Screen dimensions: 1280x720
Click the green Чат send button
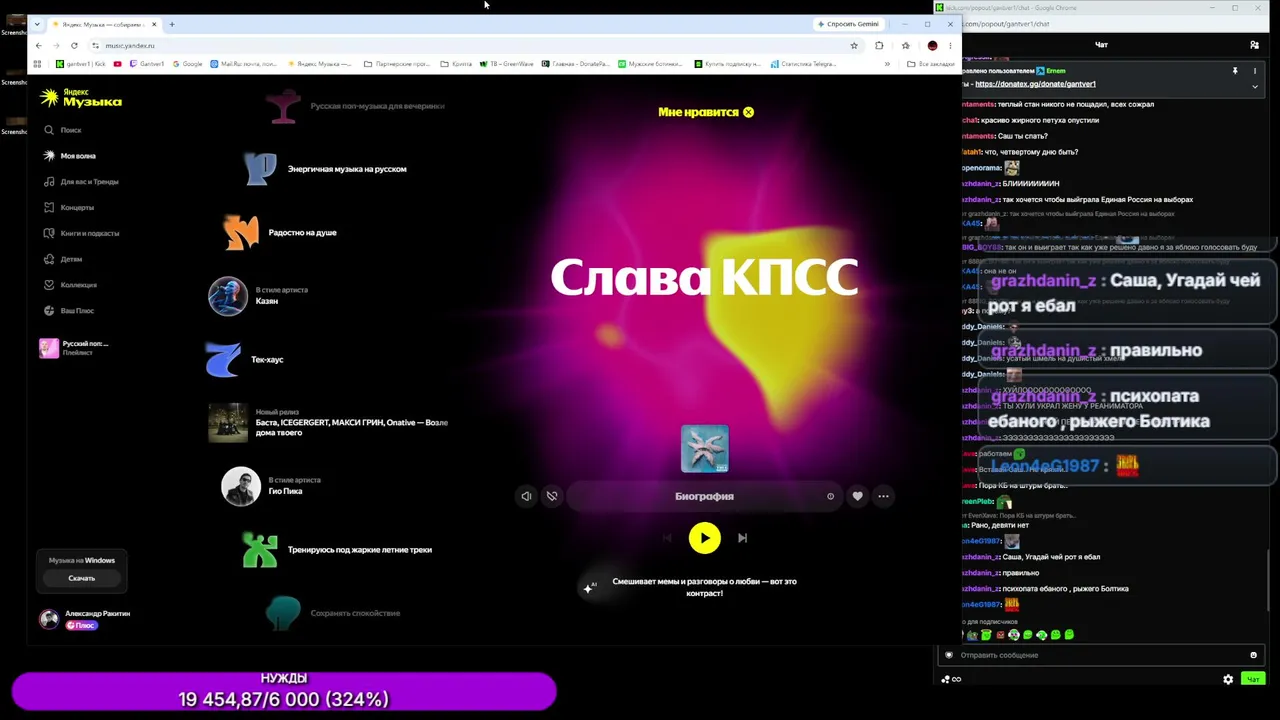pyautogui.click(x=1252, y=679)
